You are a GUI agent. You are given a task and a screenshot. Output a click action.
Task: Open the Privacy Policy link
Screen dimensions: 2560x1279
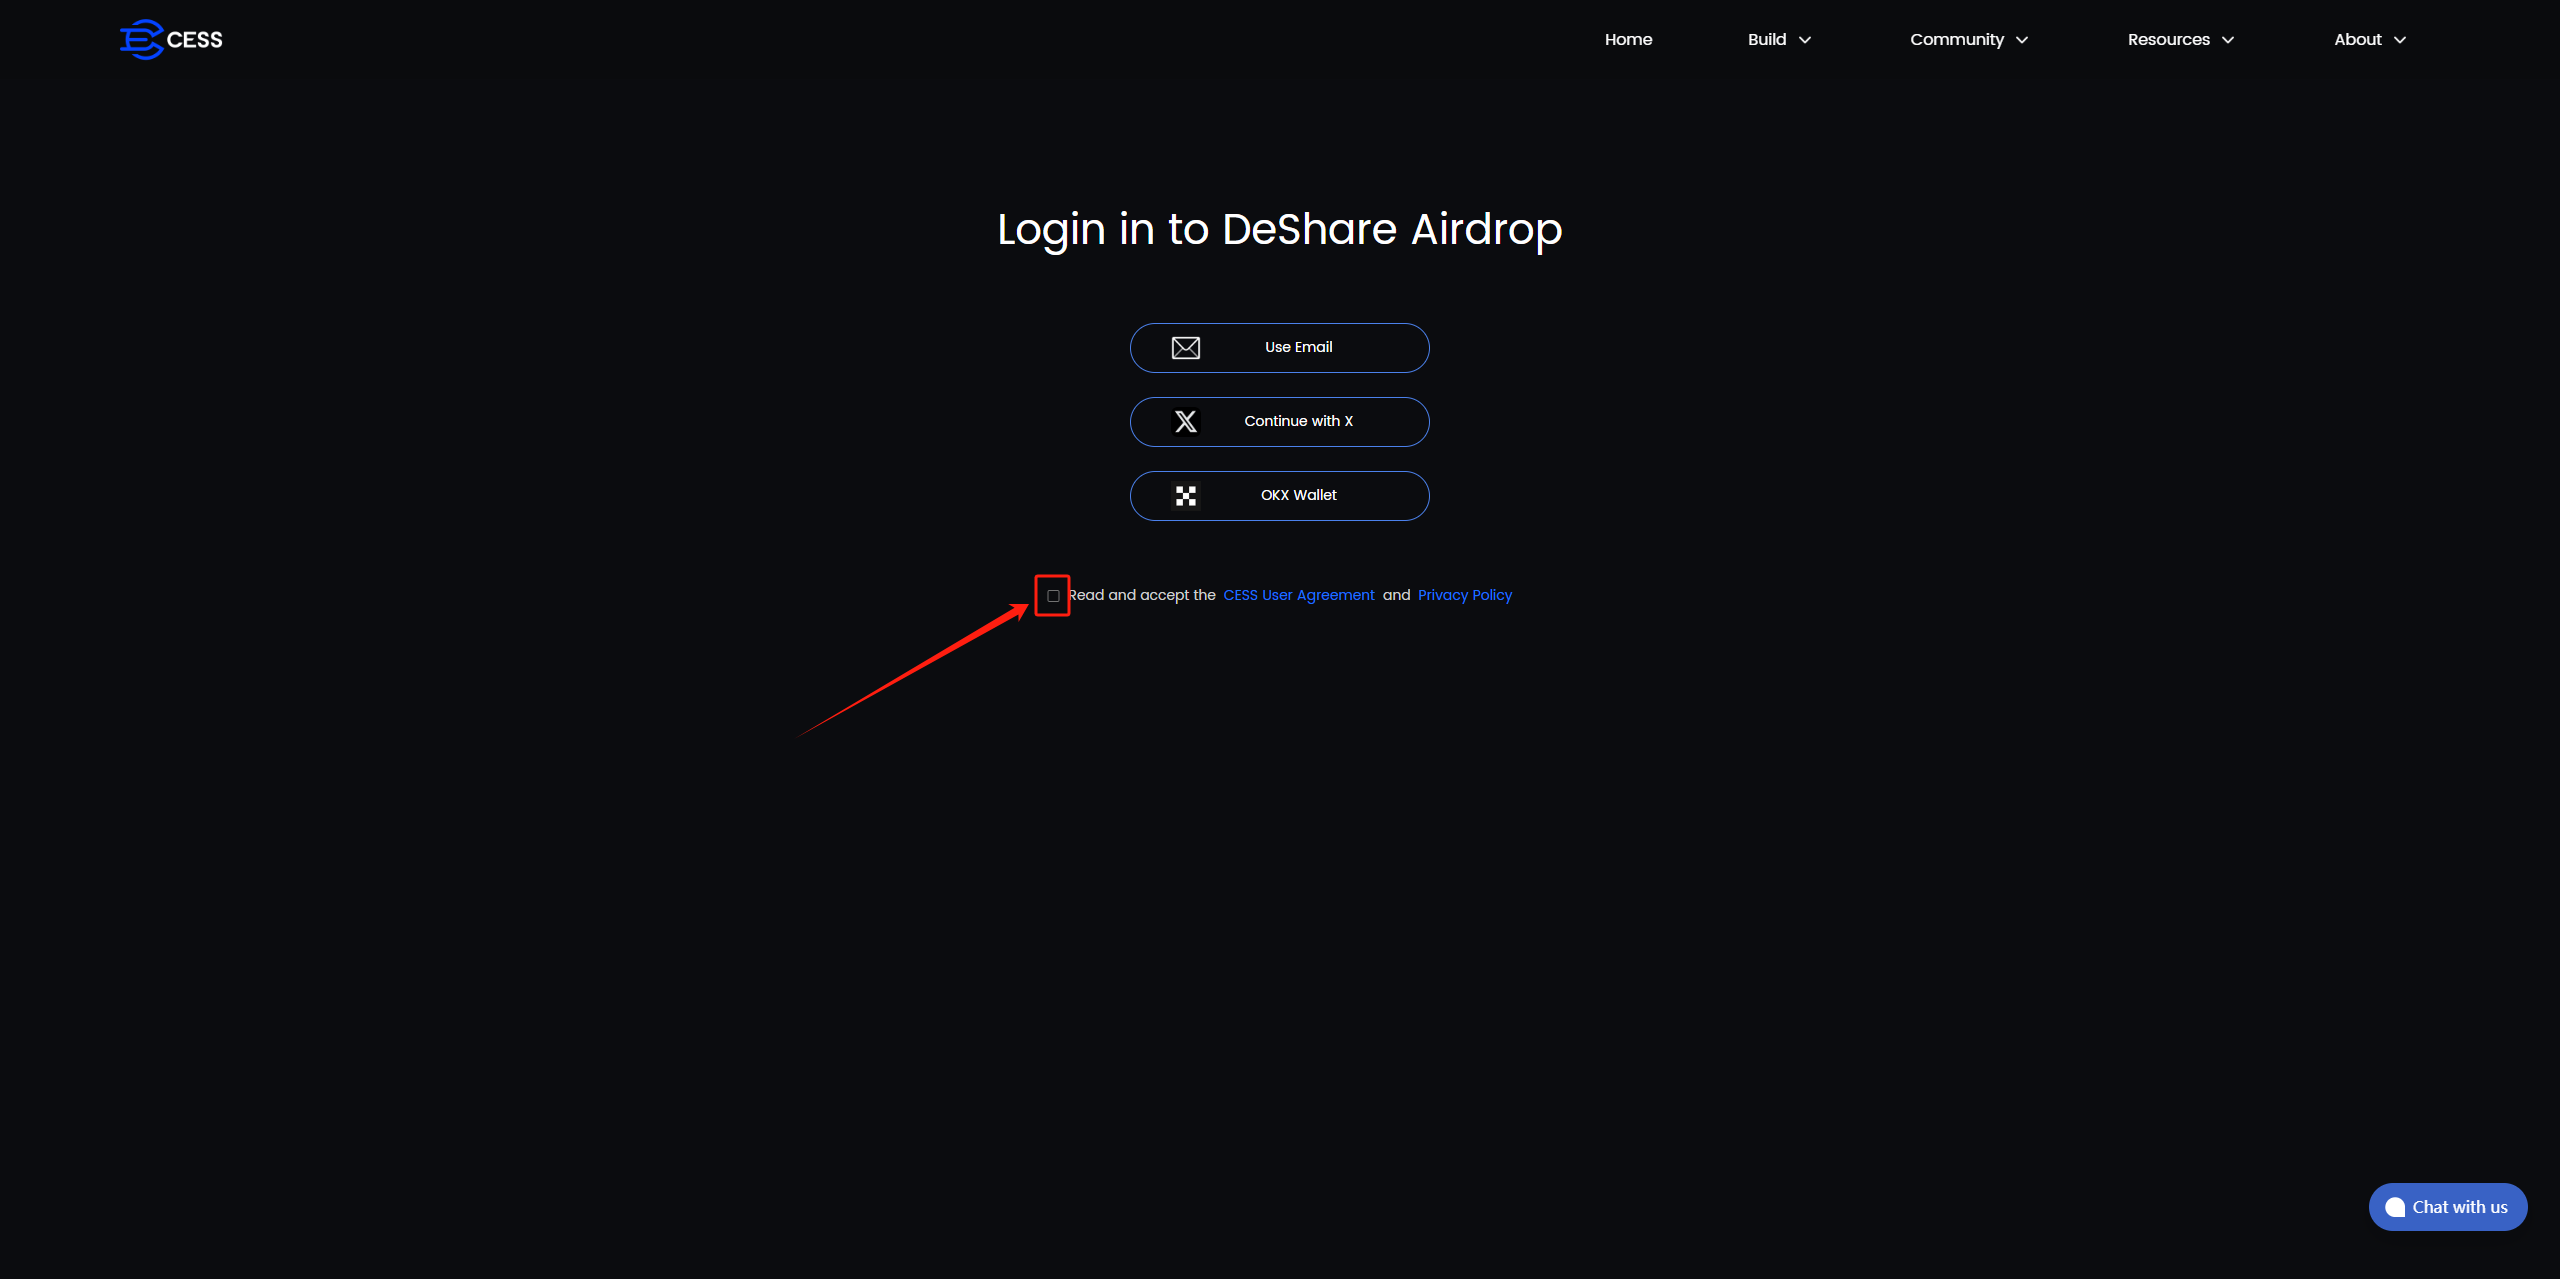1465,595
